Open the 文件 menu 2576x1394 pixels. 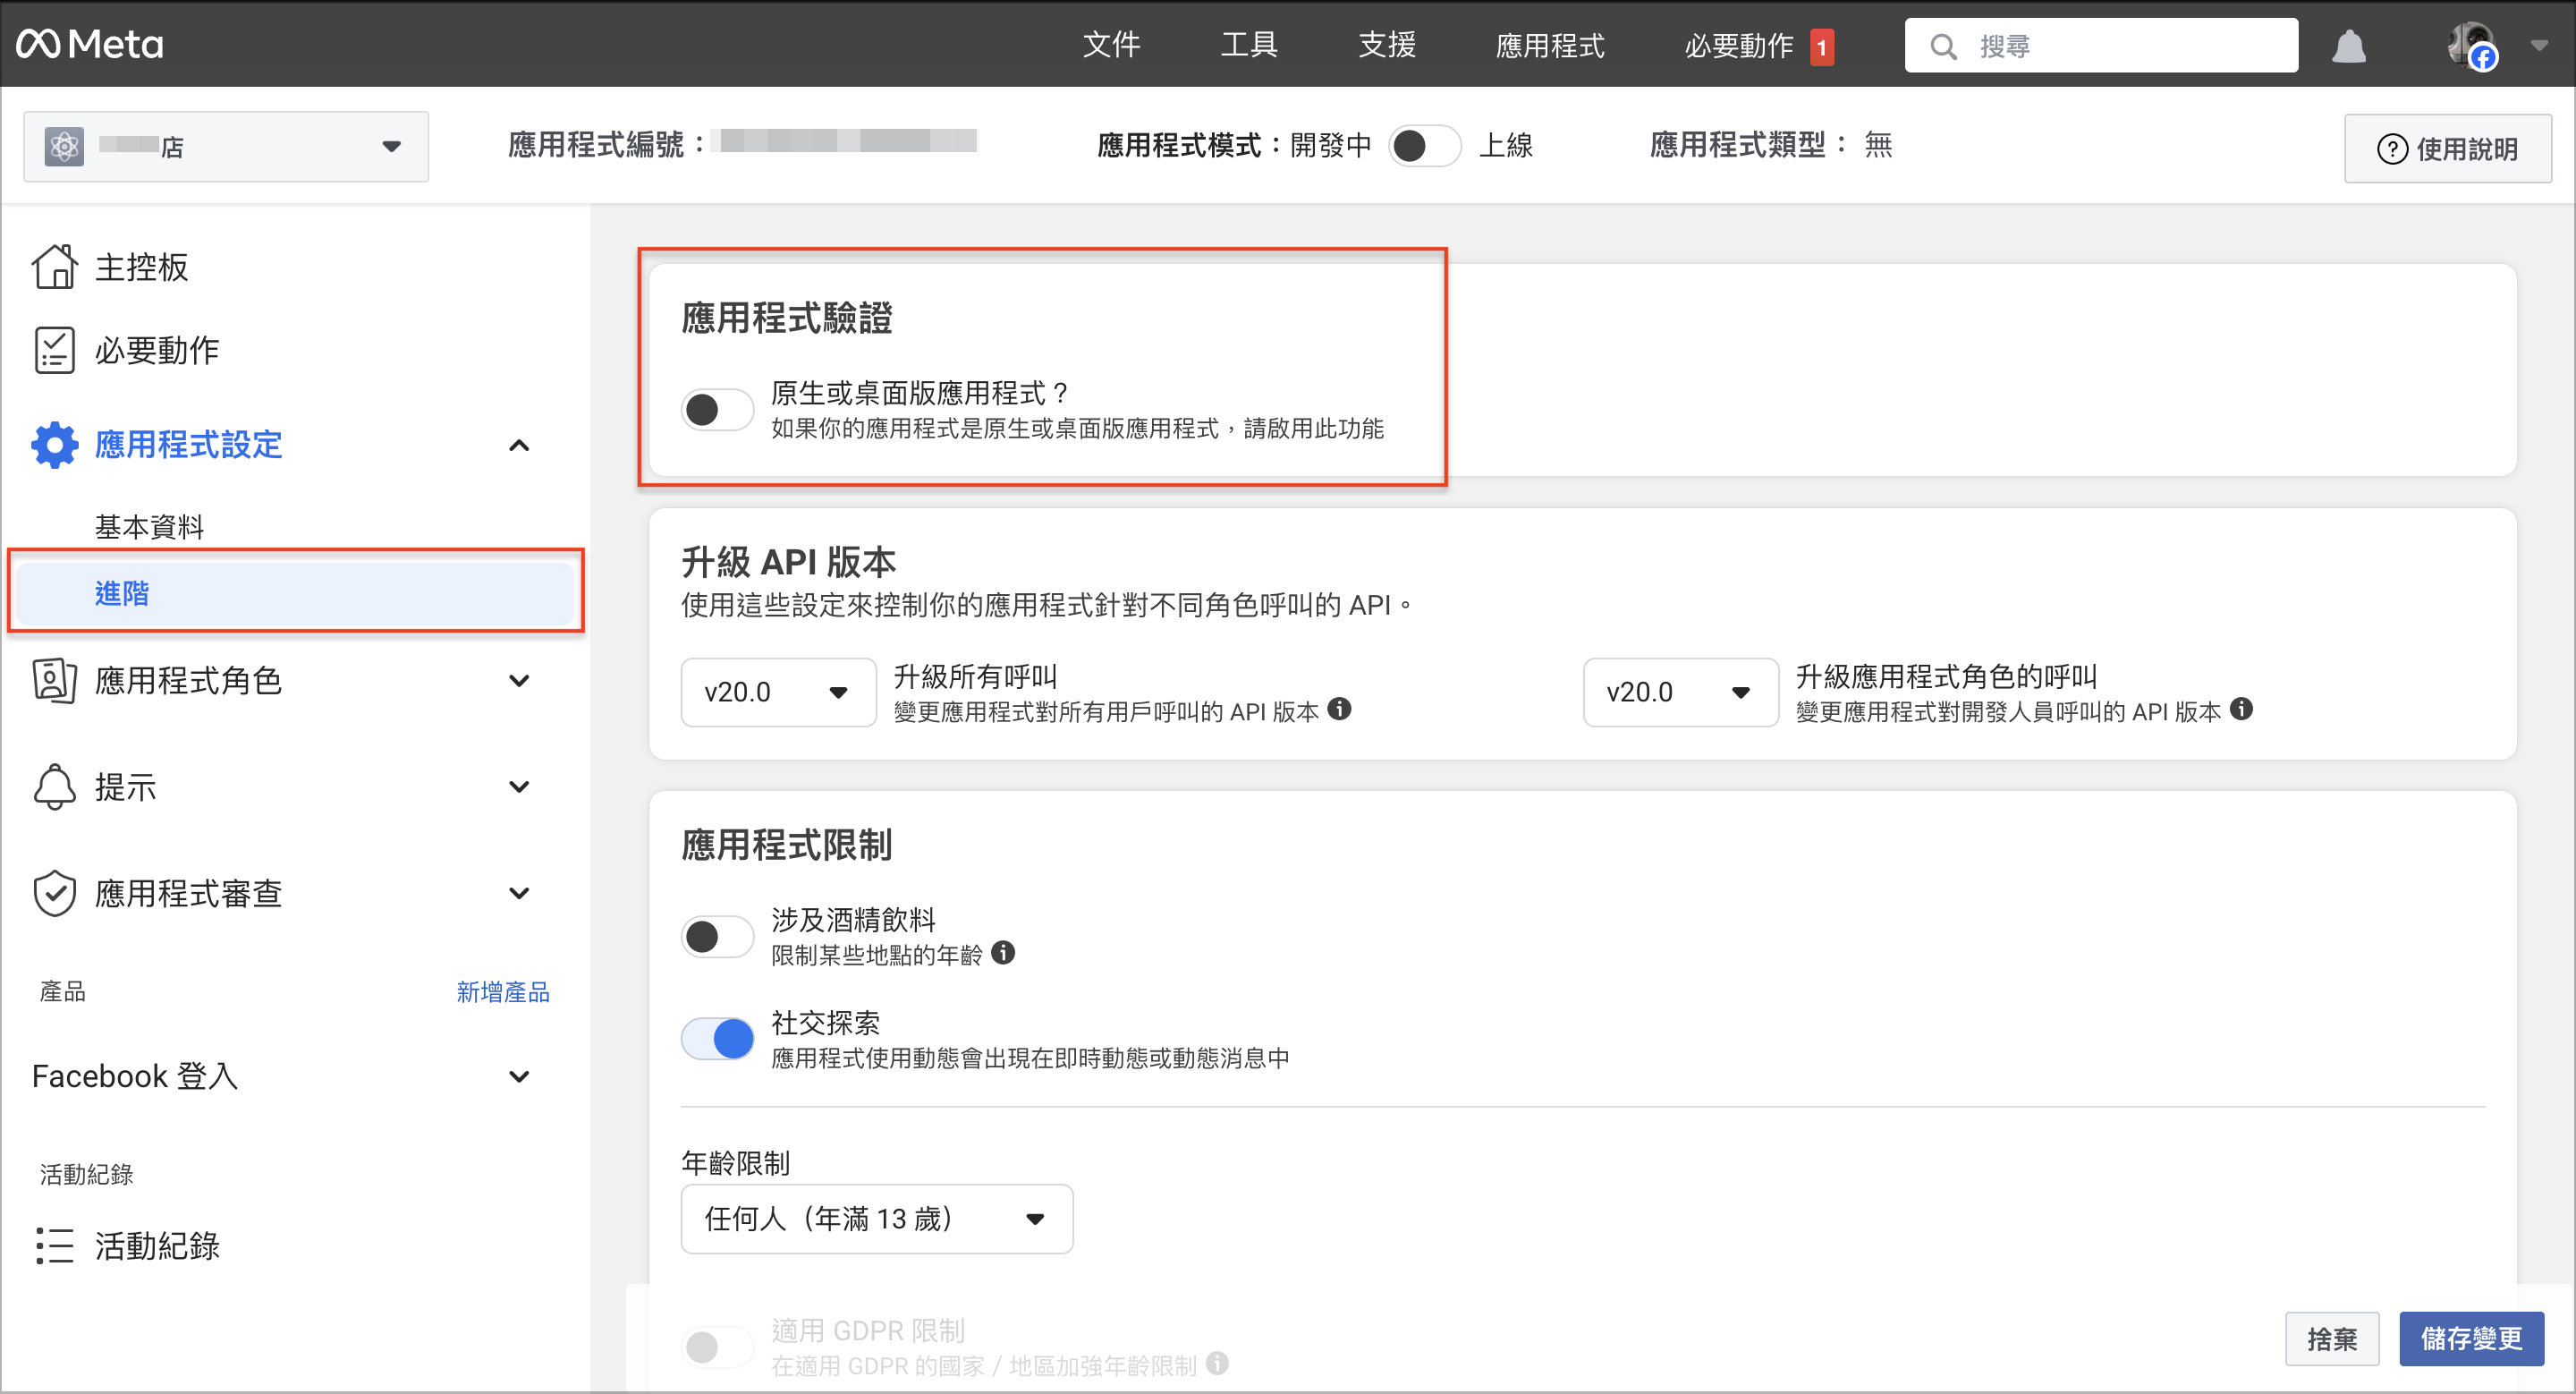pyautogui.click(x=1111, y=45)
